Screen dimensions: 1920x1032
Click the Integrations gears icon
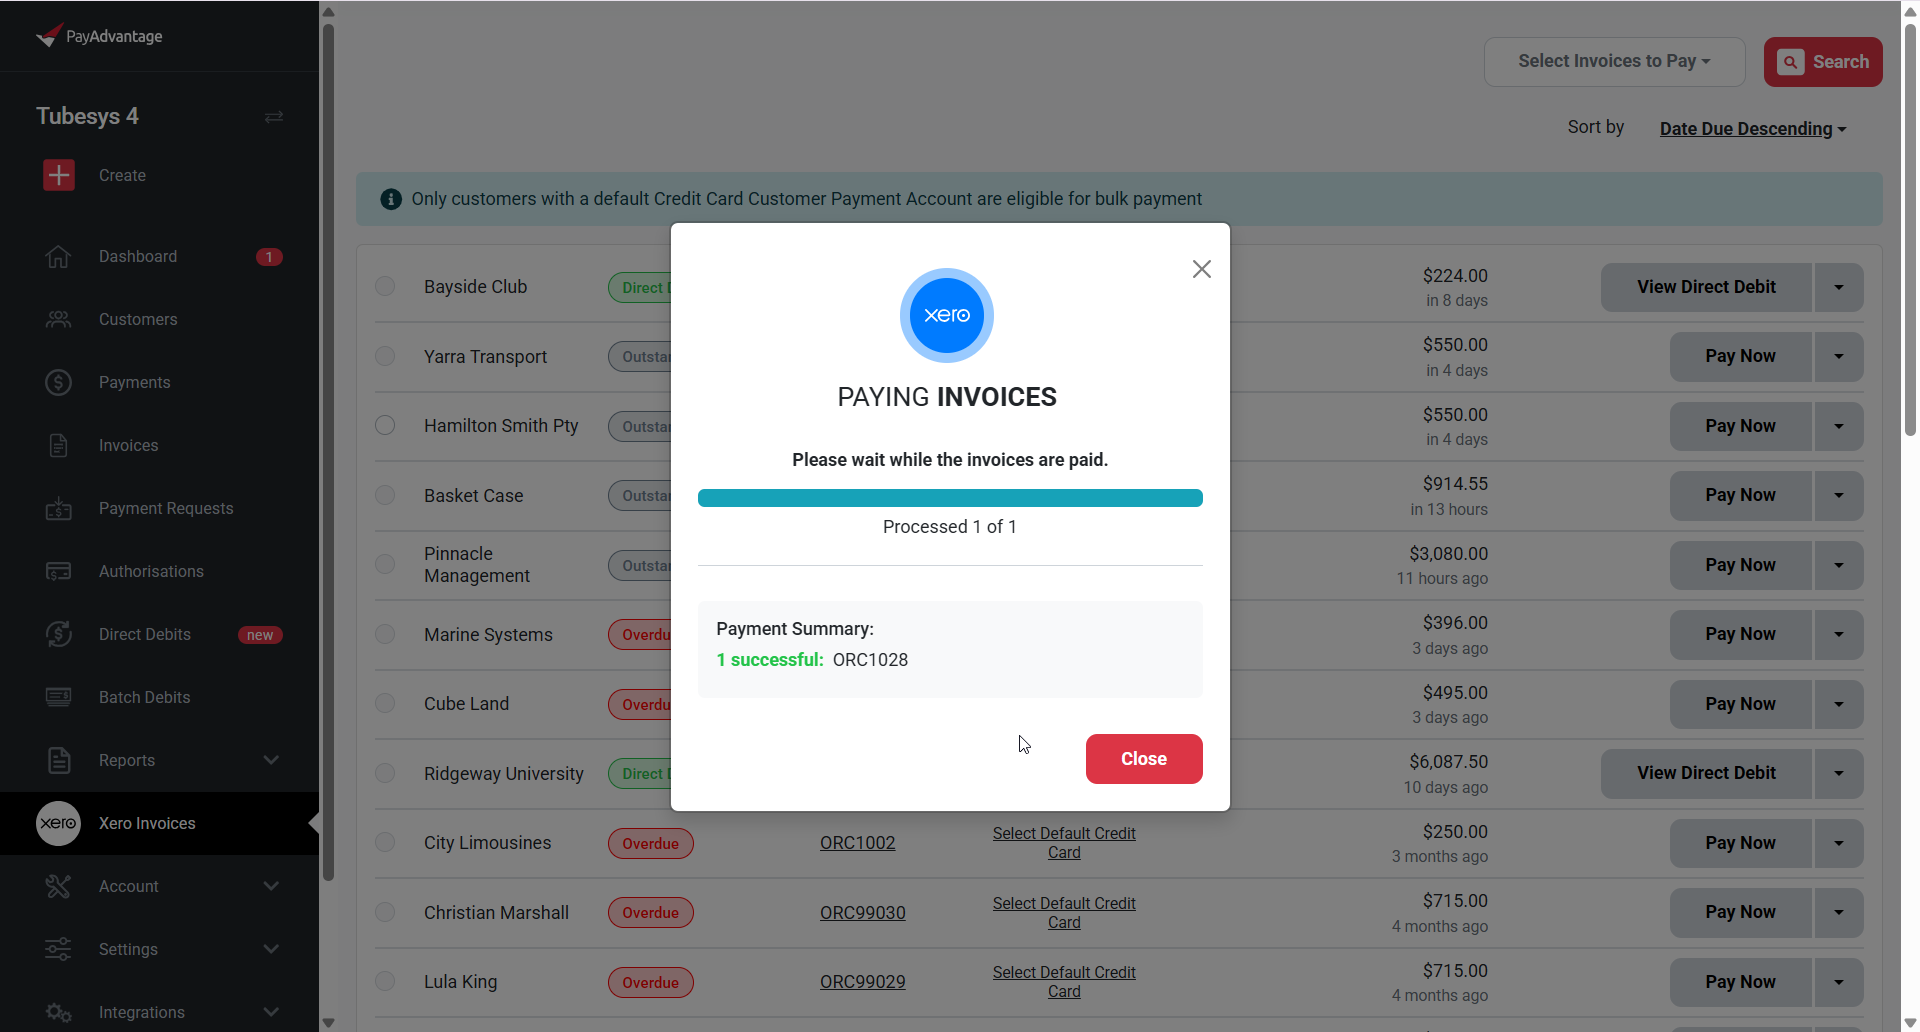pos(58,1012)
